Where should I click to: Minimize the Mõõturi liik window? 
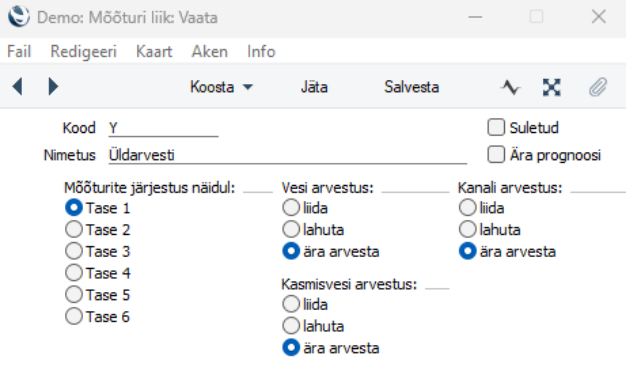click(475, 17)
